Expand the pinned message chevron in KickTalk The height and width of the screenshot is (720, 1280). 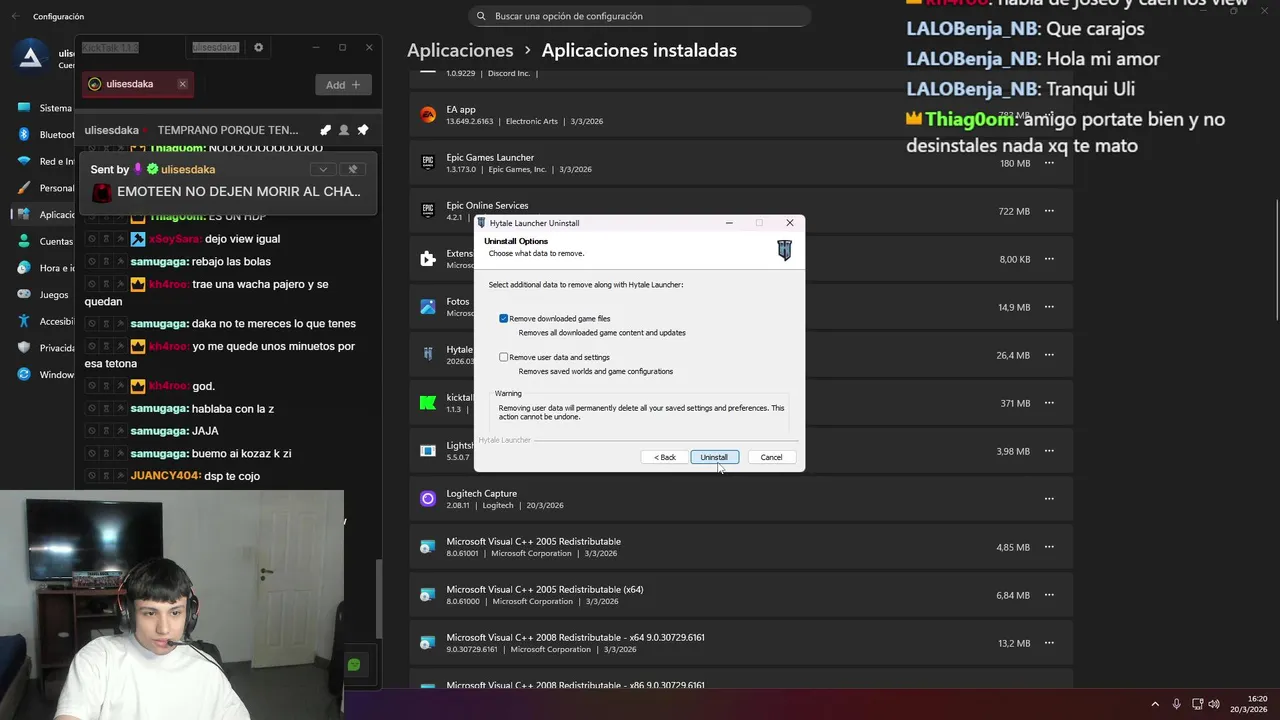(322, 169)
